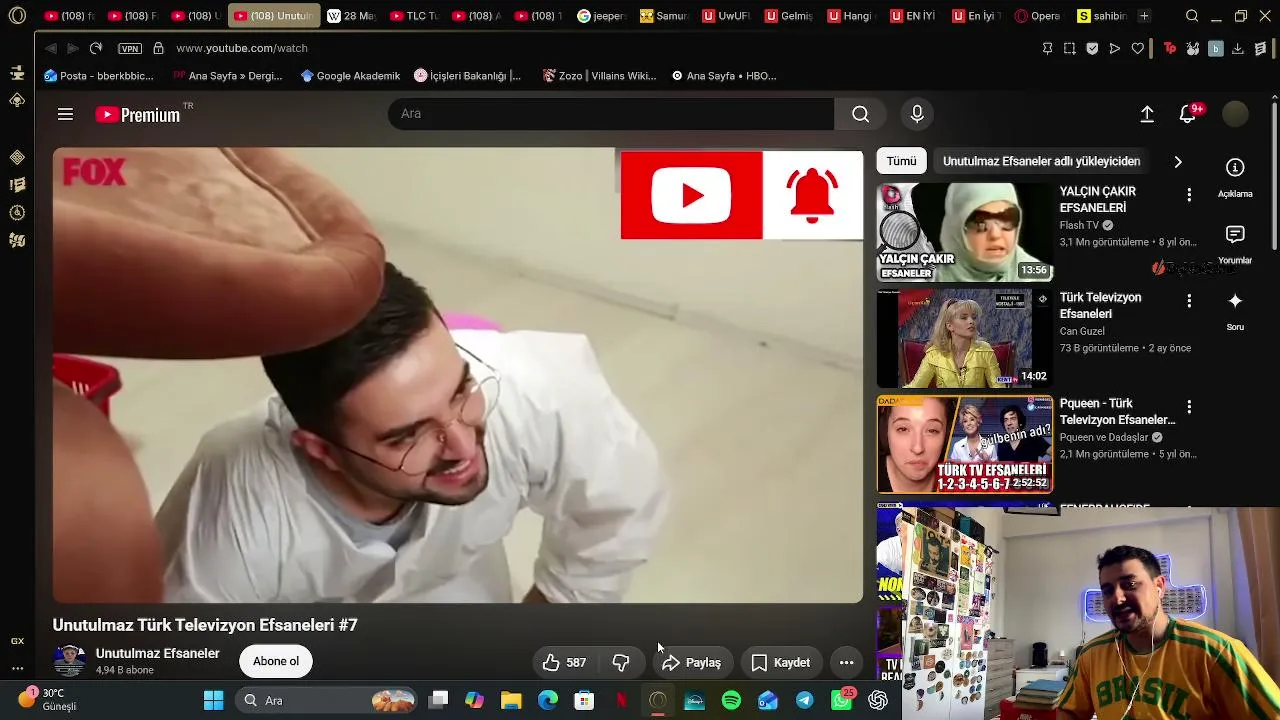This screenshot has width=1280, height=720.
Task: Open options menu for Pqueen video
Action: (1189, 407)
